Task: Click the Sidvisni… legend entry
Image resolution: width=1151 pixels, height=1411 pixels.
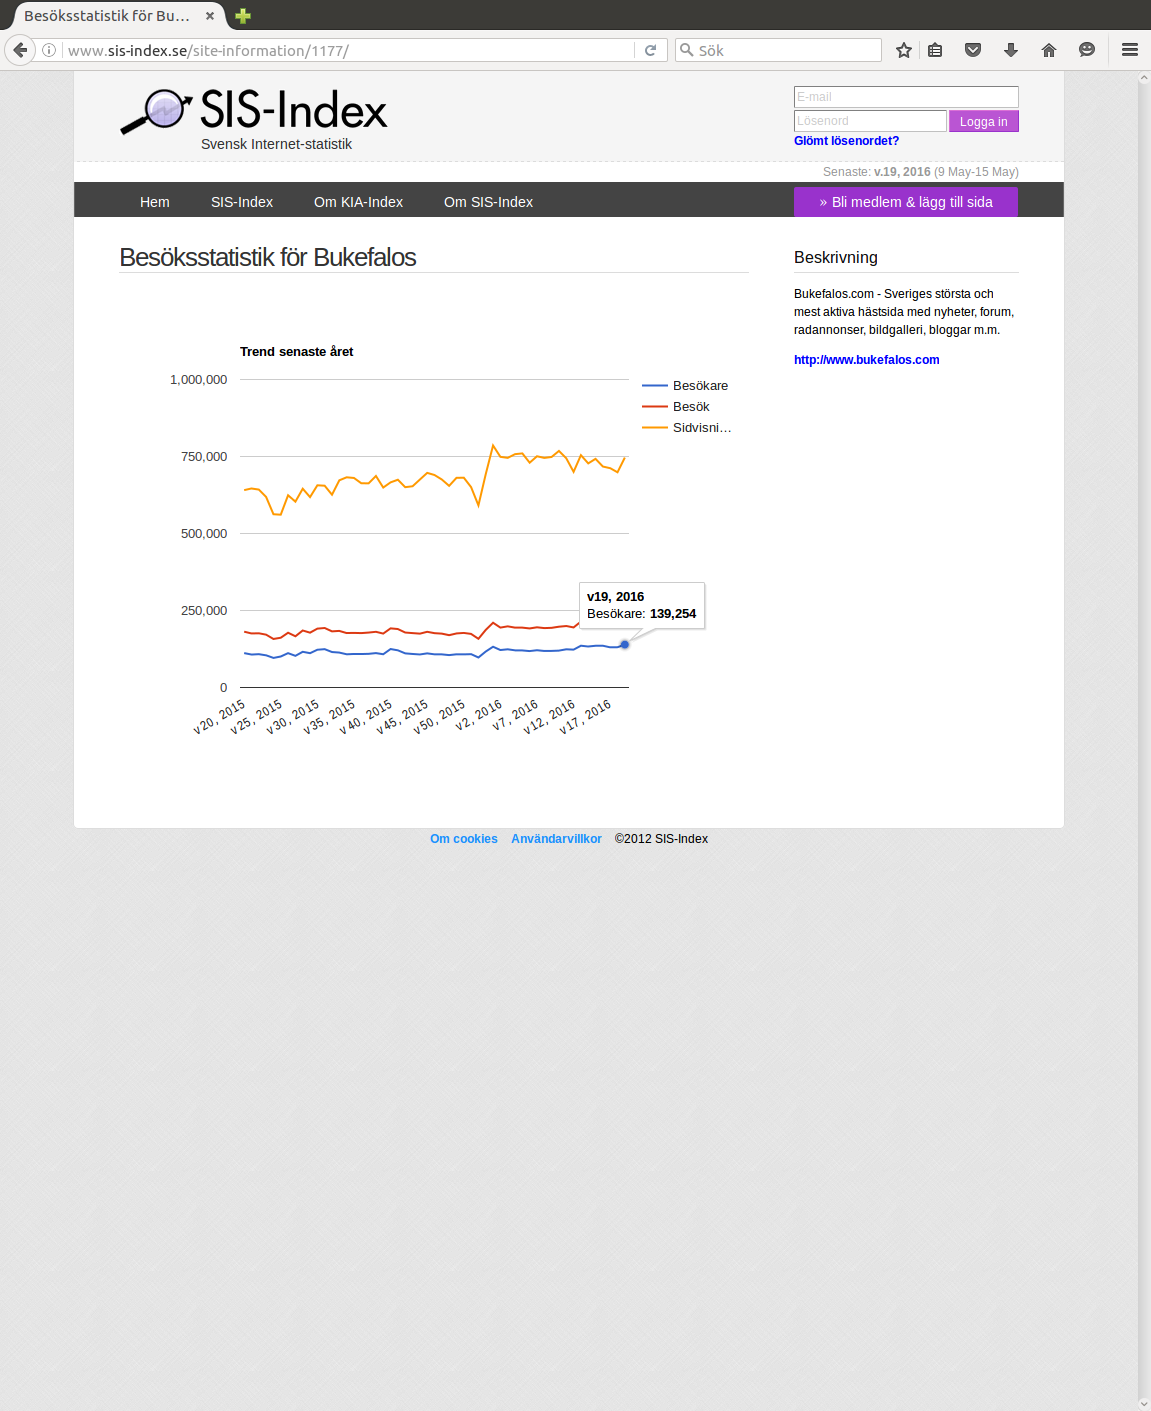Action: click(x=687, y=428)
